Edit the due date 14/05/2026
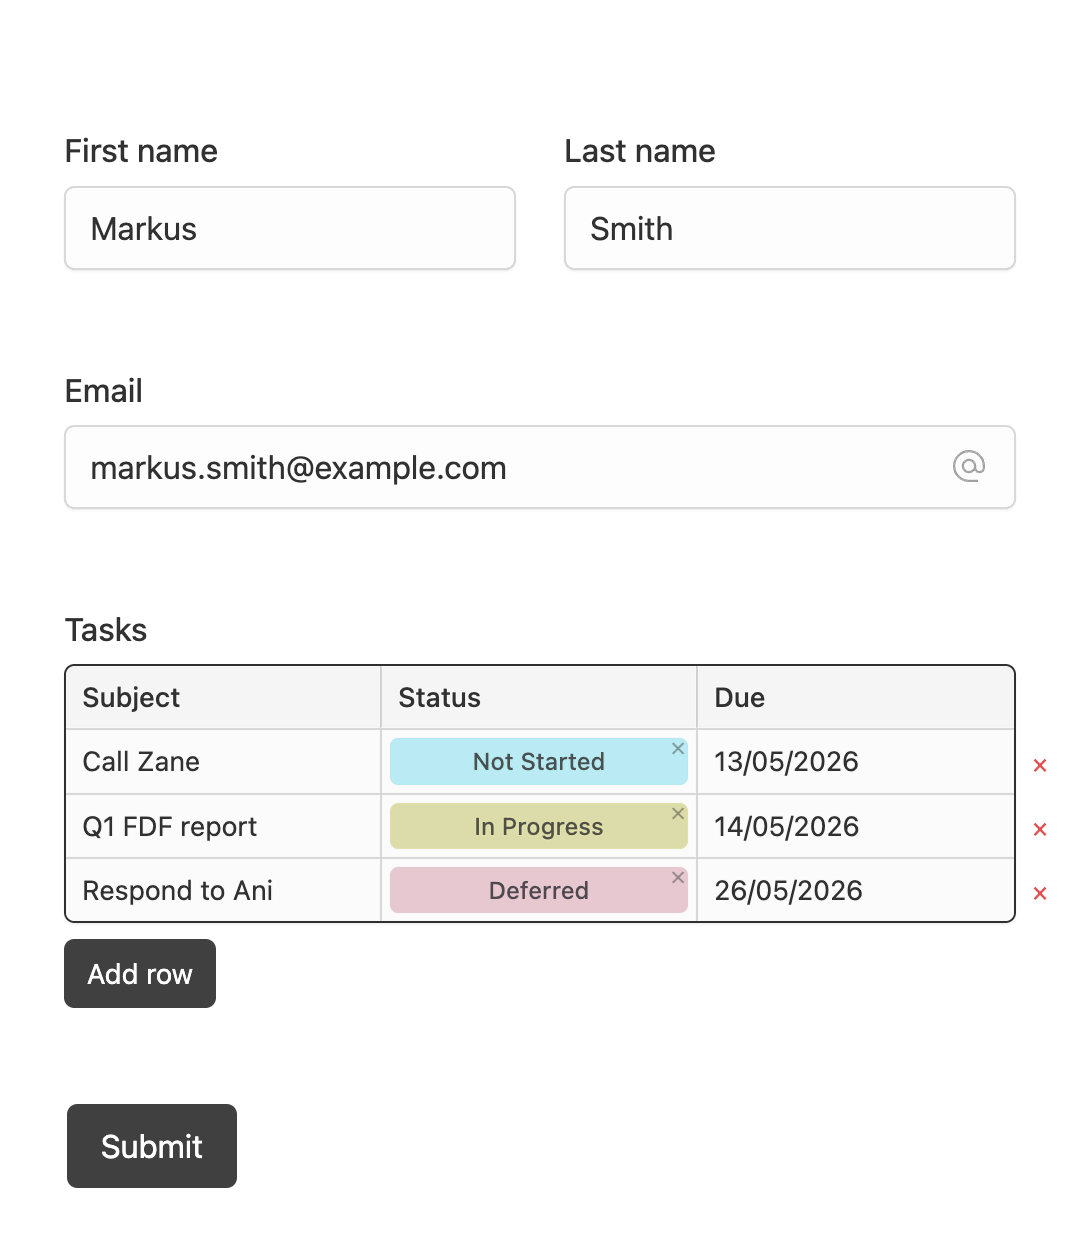1080x1254 pixels. (x=856, y=826)
